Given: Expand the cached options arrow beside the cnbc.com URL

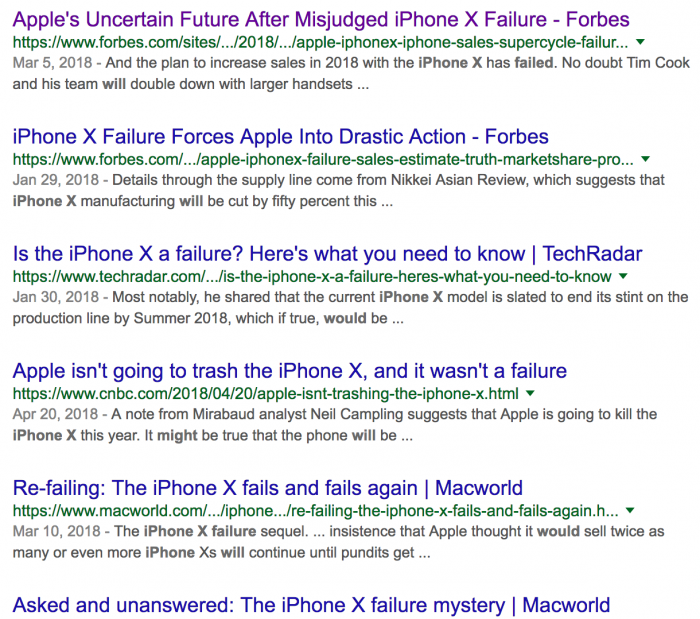Looking at the screenshot, I should (531, 393).
